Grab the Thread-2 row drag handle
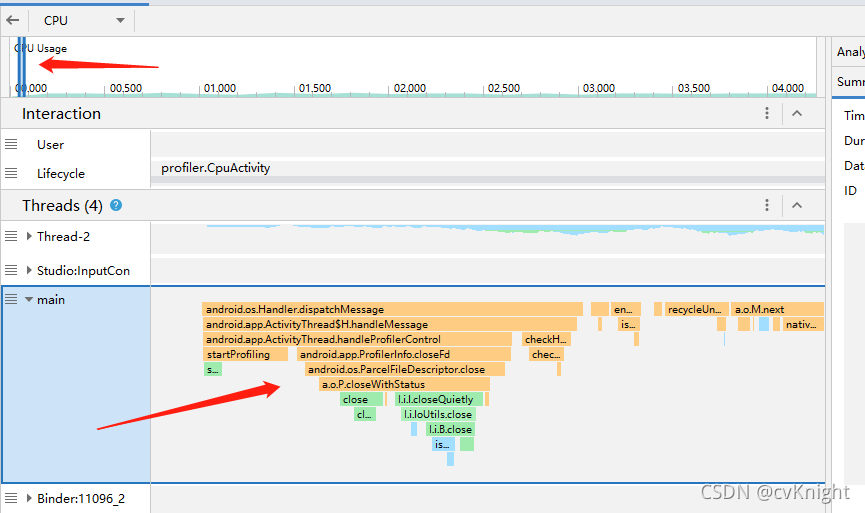865x513 pixels. 11,236
